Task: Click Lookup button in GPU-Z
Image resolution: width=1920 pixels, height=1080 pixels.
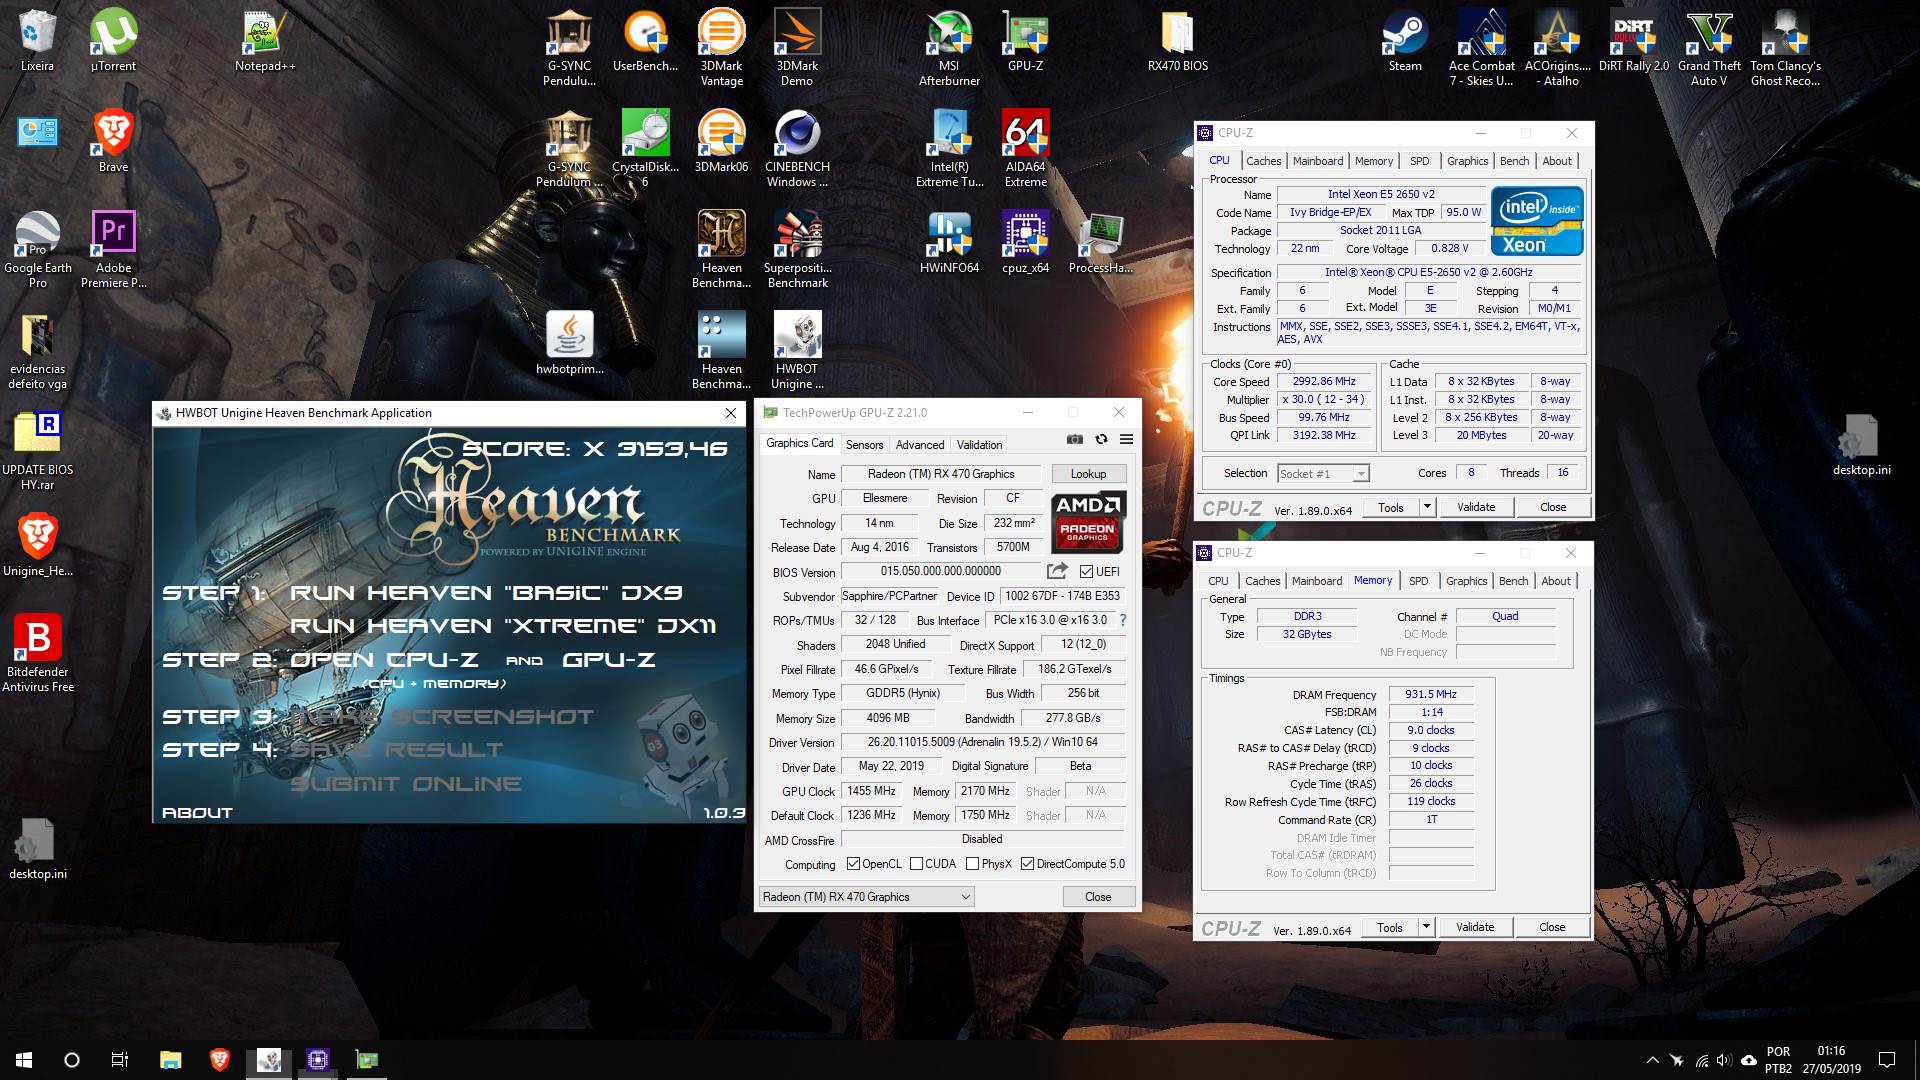Action: [x=1088, y=474]
